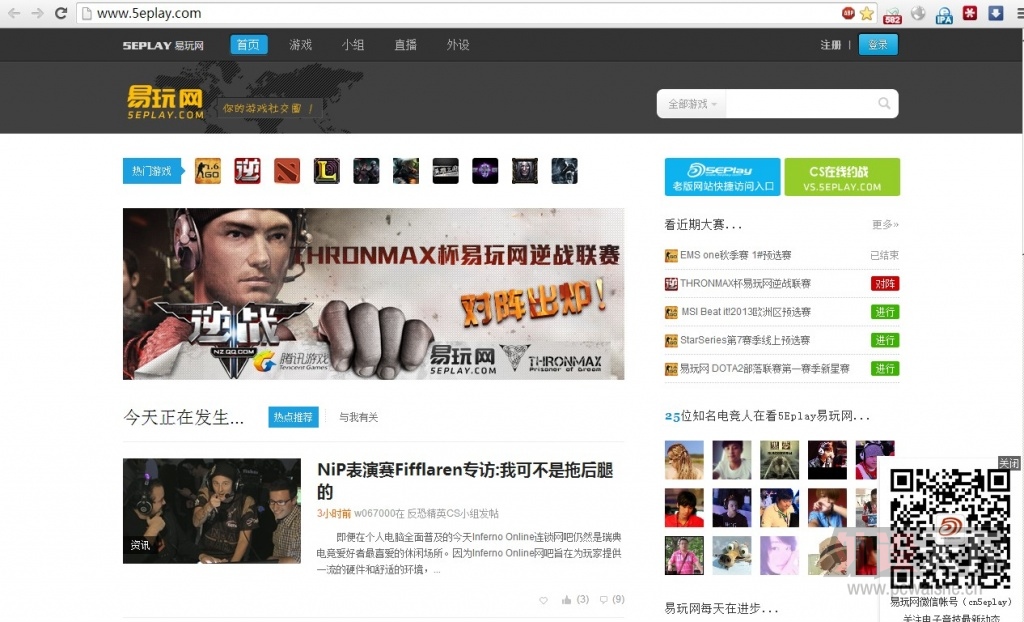Open the green CS在线约战 button
This screenshot has height=622, width=1024.
pos(842,178)
